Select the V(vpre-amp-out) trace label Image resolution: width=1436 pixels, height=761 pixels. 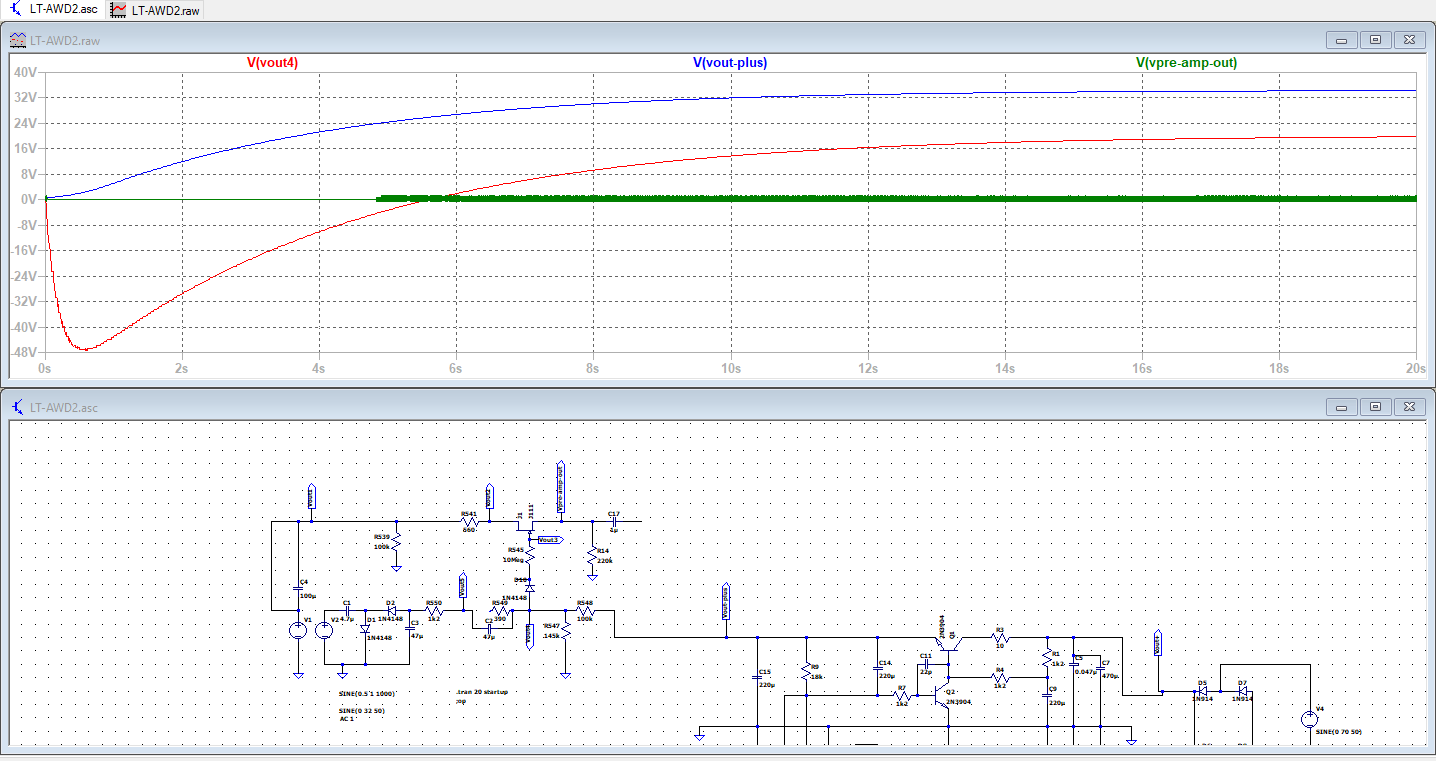click(x=1186, y=62)
